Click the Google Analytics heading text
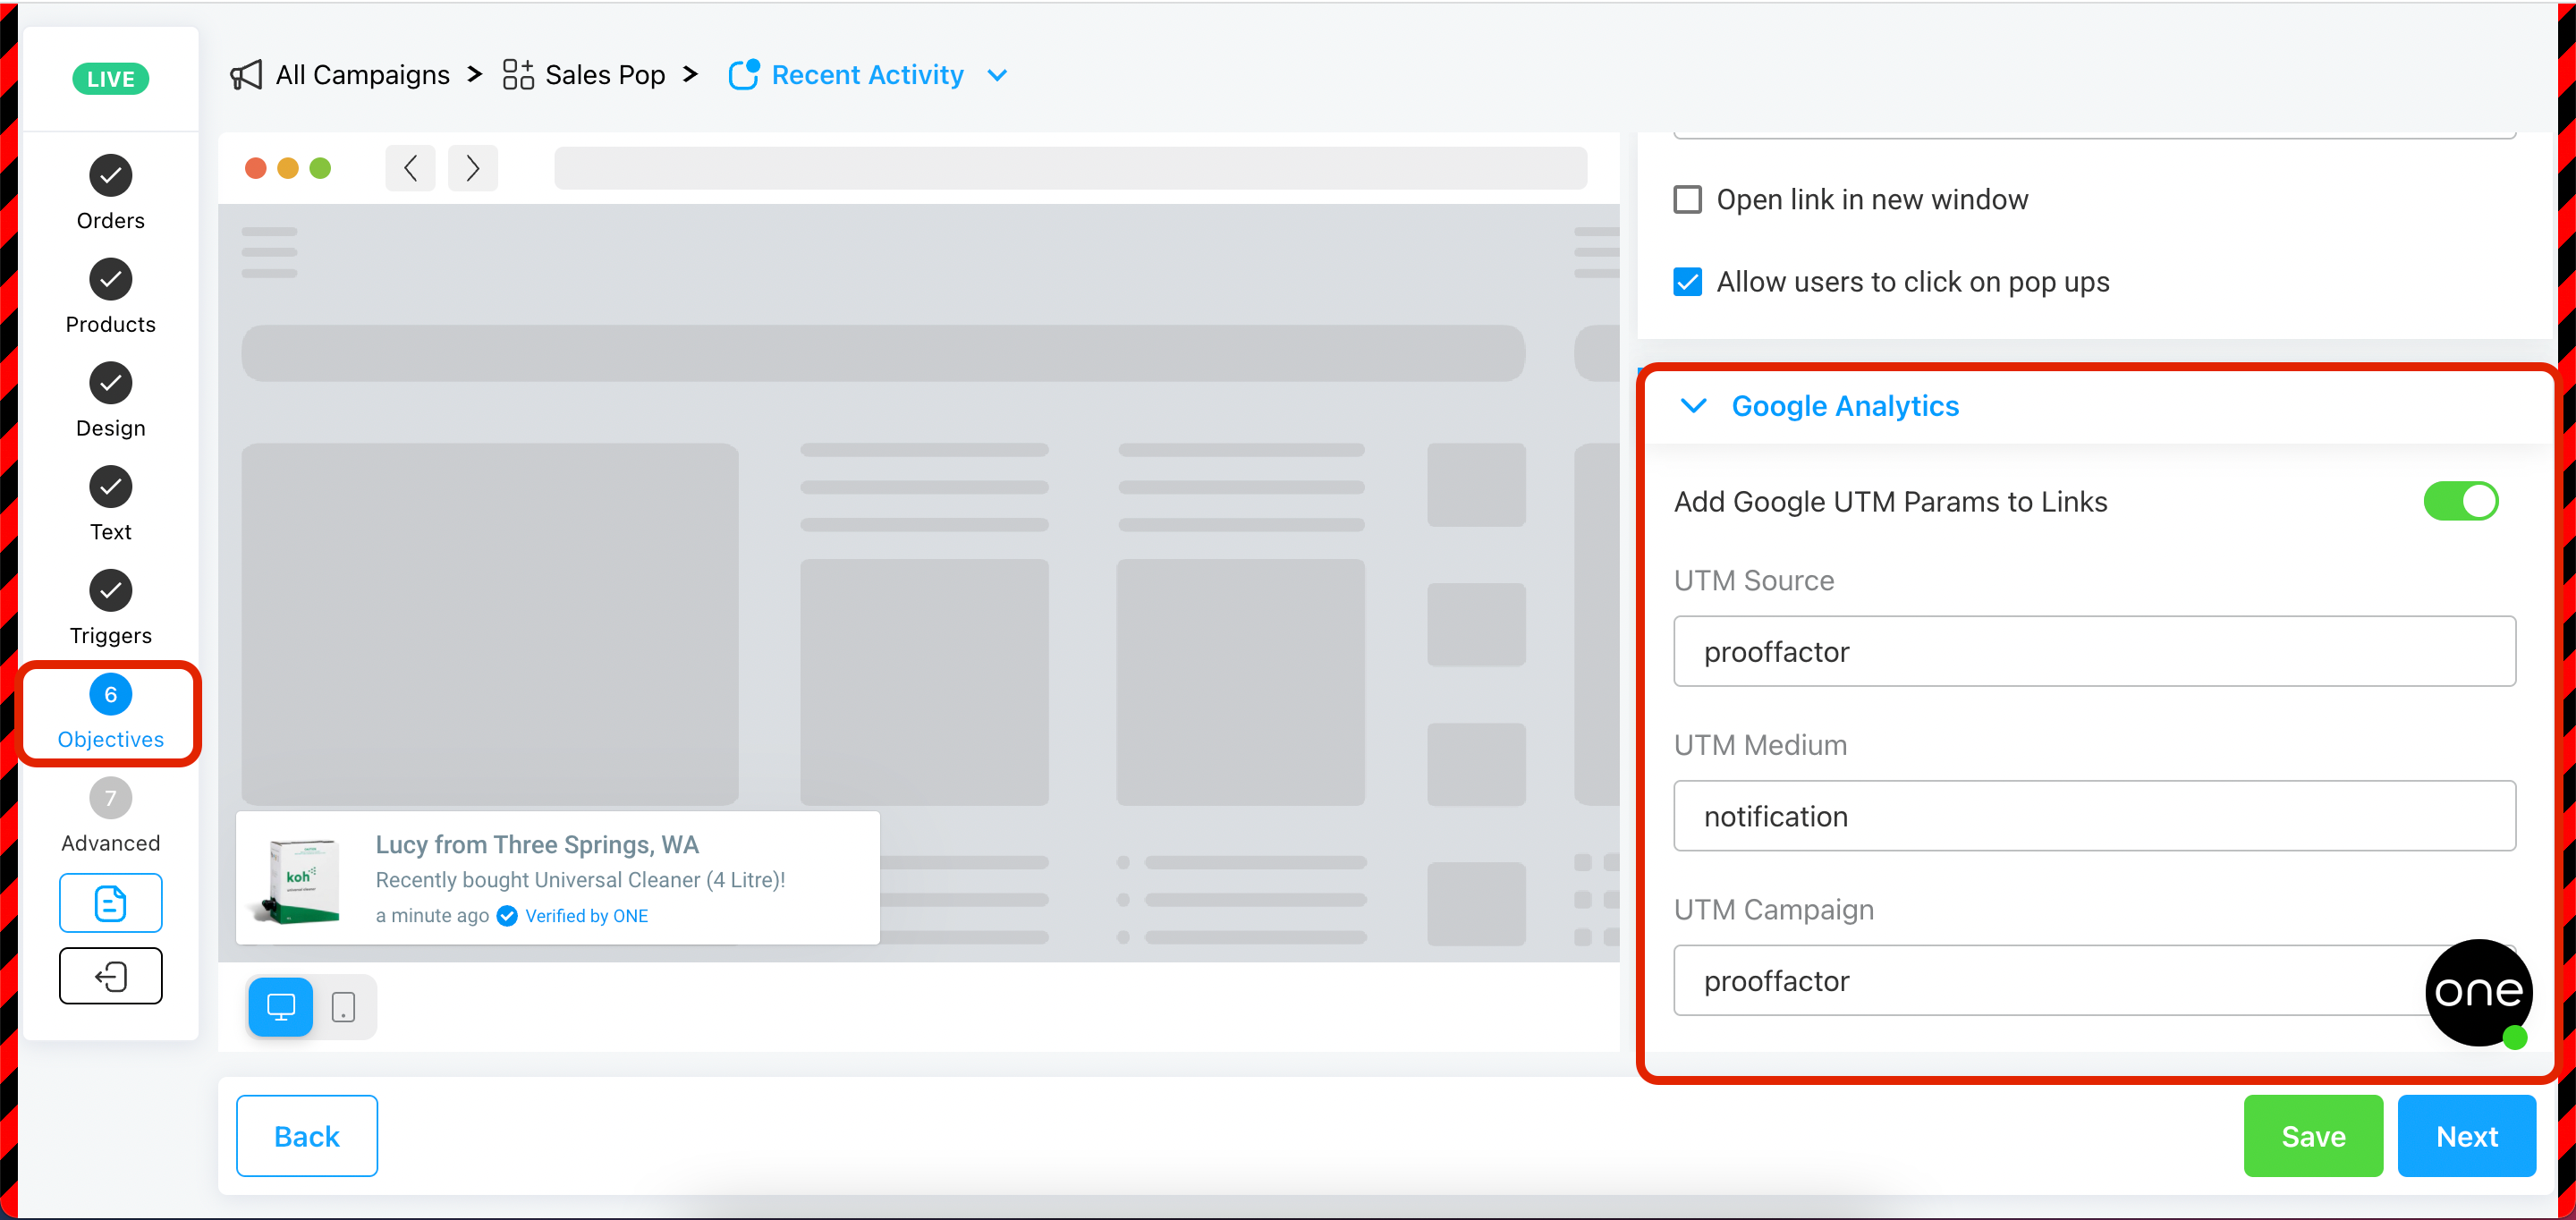2576x1220 pixels. pos(1845,406)
